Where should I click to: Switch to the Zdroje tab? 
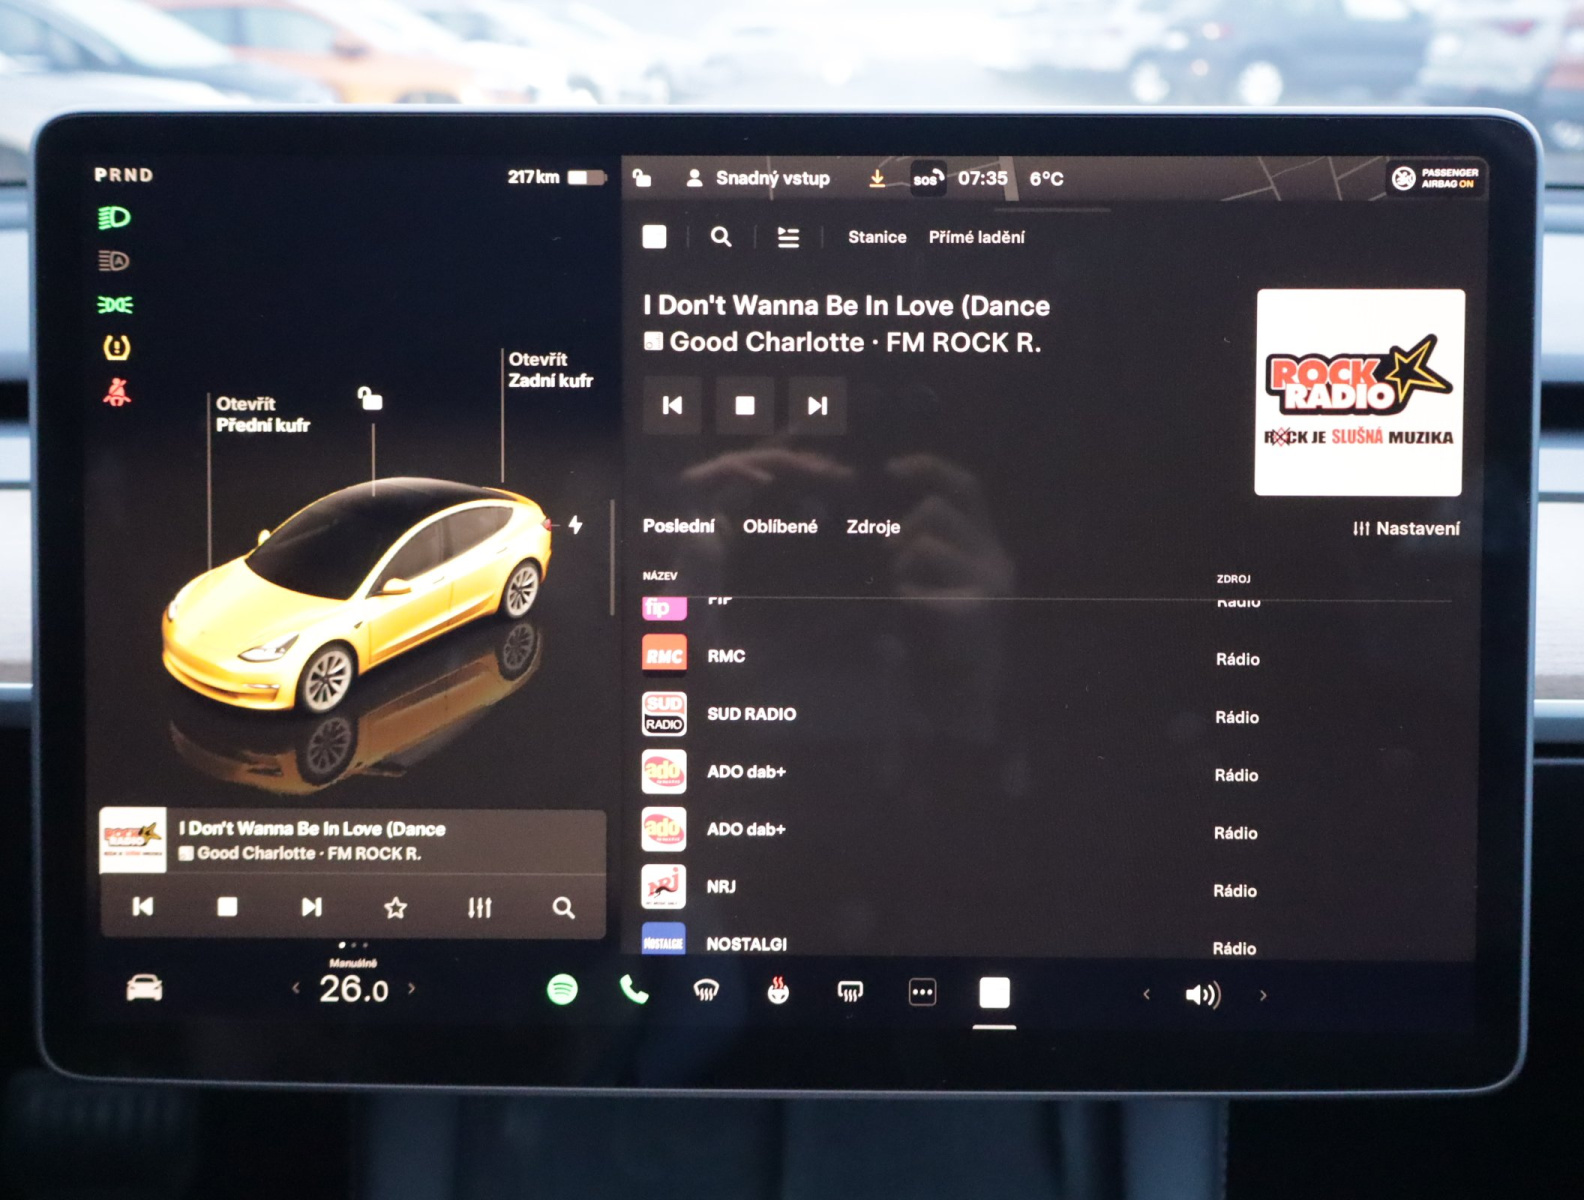(x=873, y=527)
